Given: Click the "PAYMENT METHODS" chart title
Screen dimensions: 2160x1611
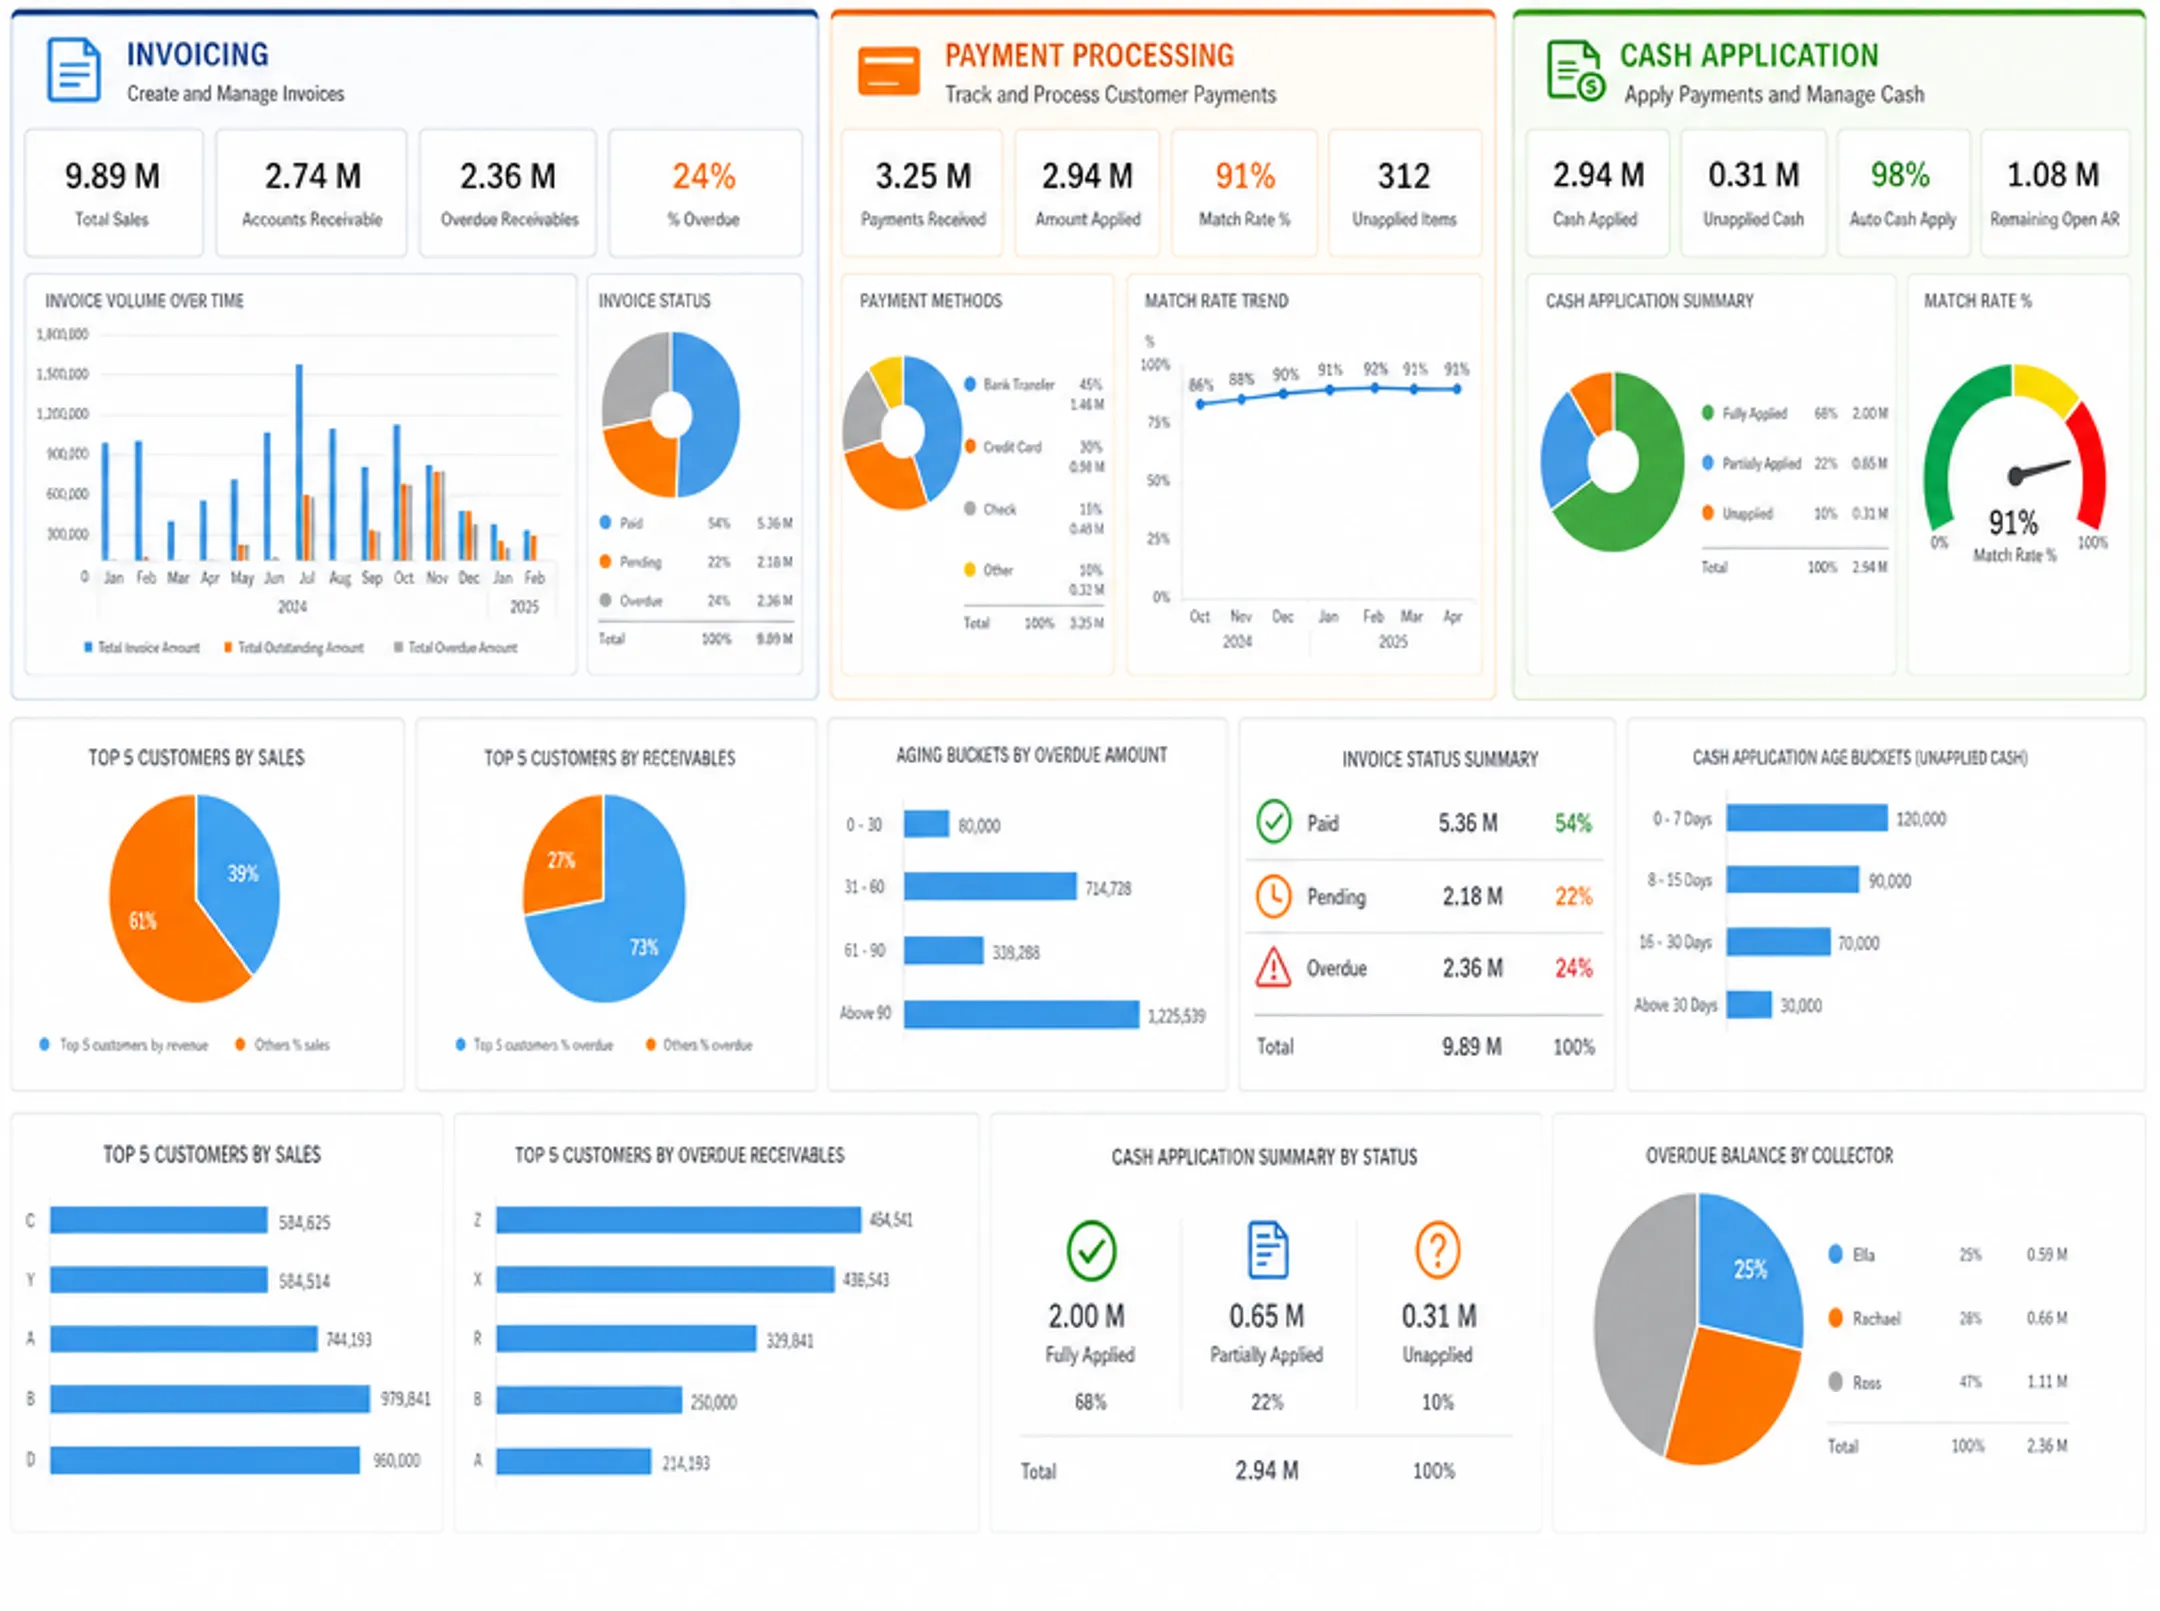Looking at the screenshot, I should point(931,300).
